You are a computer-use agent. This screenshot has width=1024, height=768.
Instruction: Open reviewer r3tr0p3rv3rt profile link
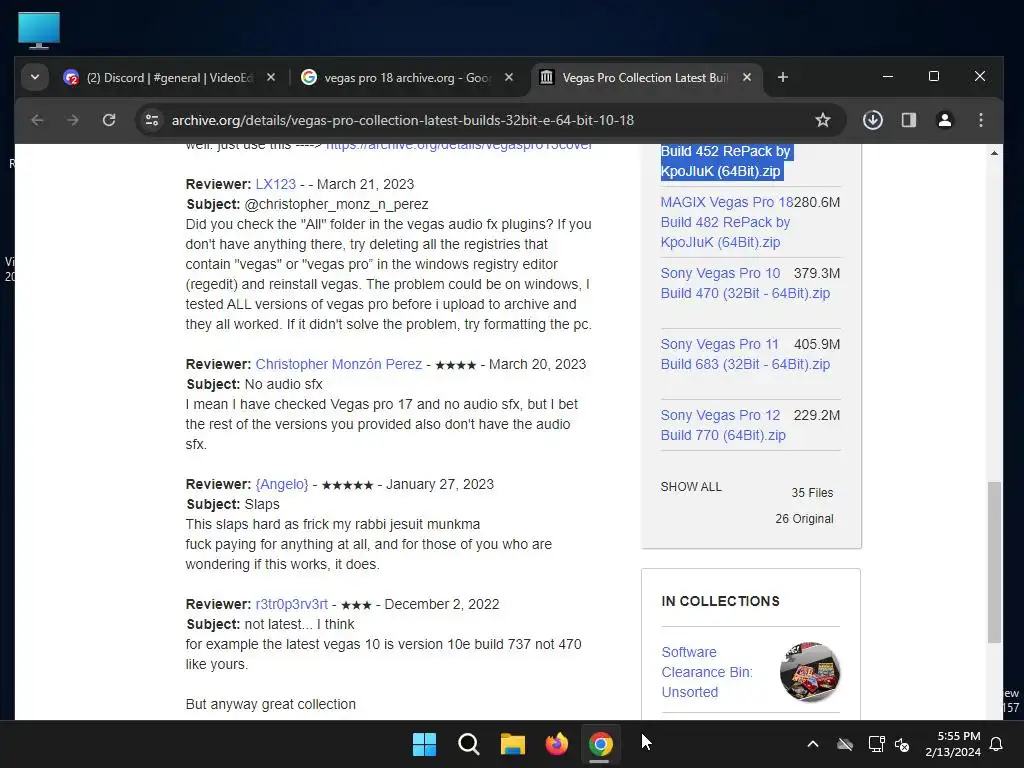(x=292, y=604)
